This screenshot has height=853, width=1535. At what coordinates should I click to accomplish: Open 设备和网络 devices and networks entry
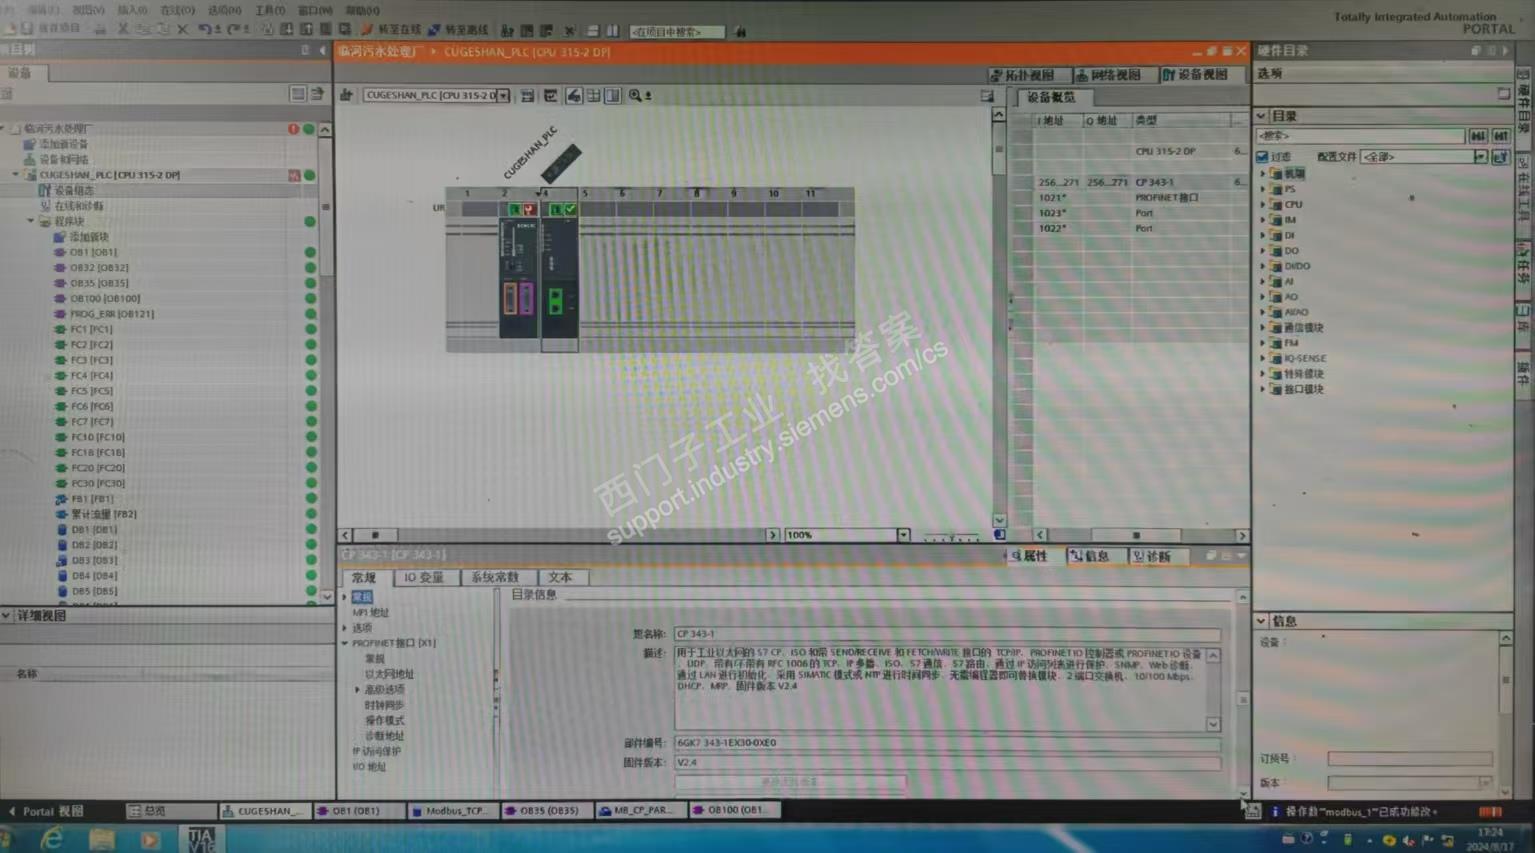[63, 159]
